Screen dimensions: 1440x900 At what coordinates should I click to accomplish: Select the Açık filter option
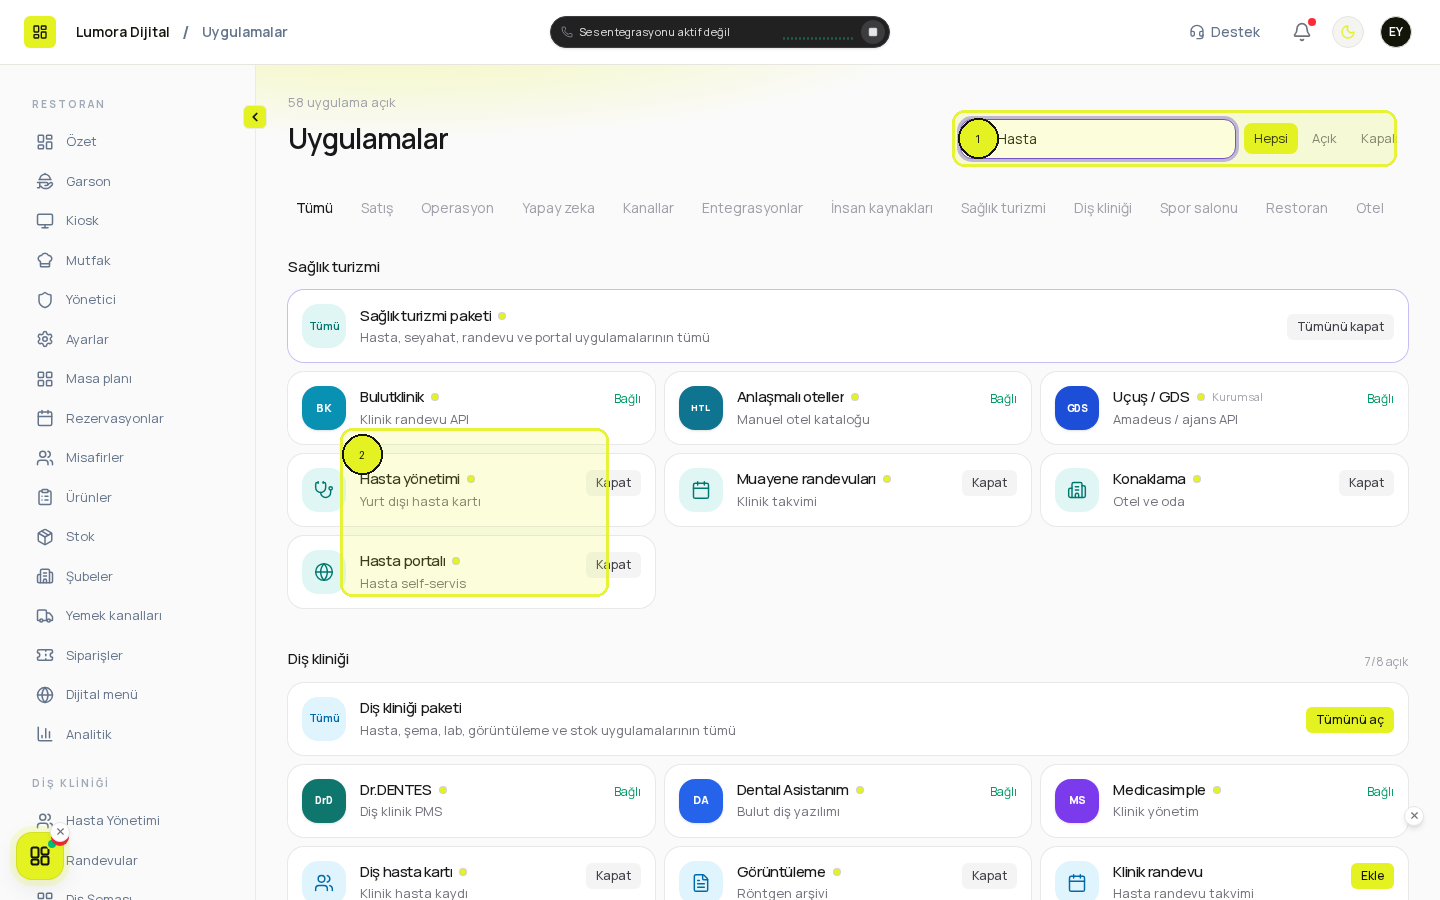(x=1324, y=139)
